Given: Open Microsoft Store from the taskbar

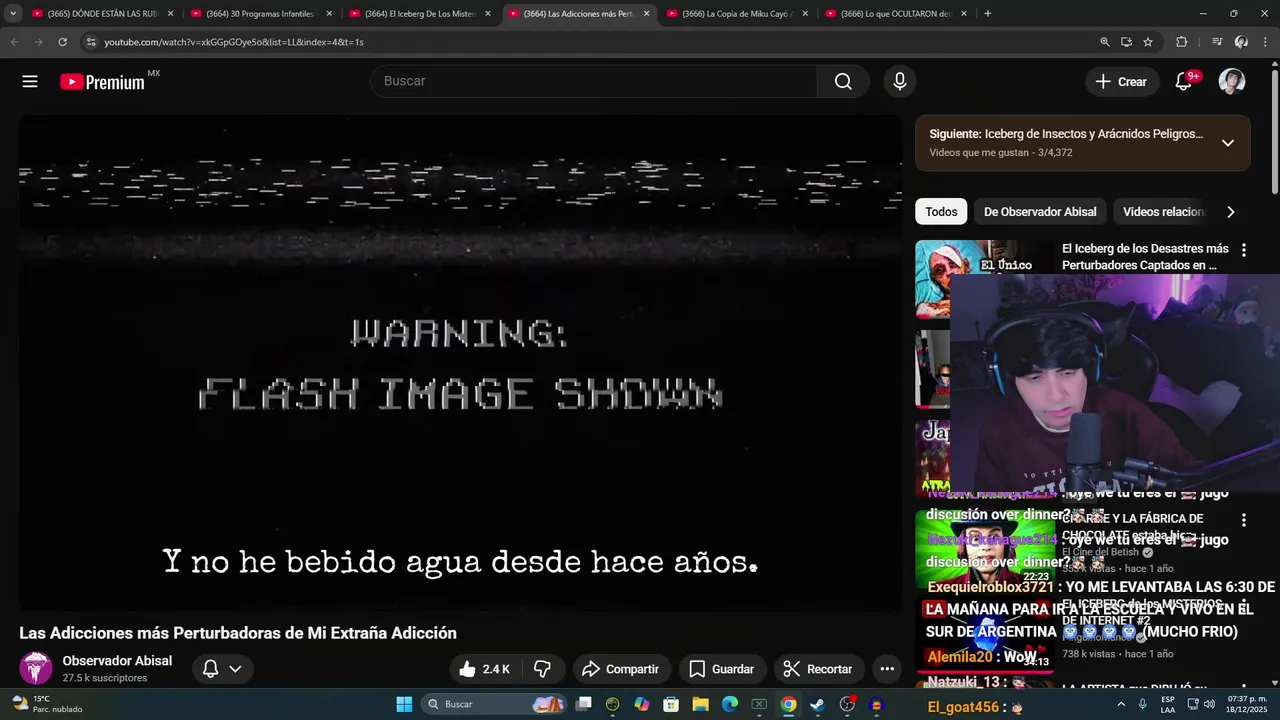Looking at the screenshot, I should coord(671,704).
